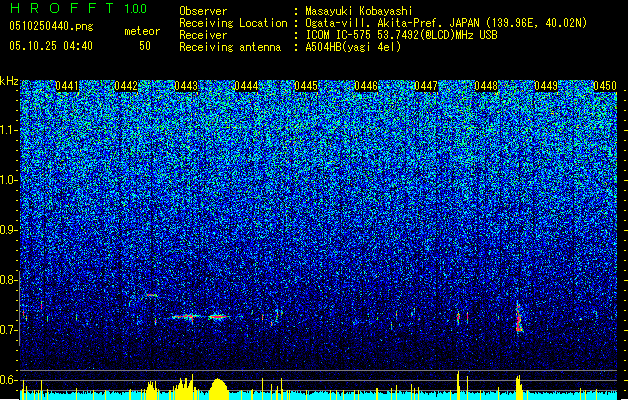
Task: Click the receiver text ICOM IC-575 53.7492
Action: [401, 35]
